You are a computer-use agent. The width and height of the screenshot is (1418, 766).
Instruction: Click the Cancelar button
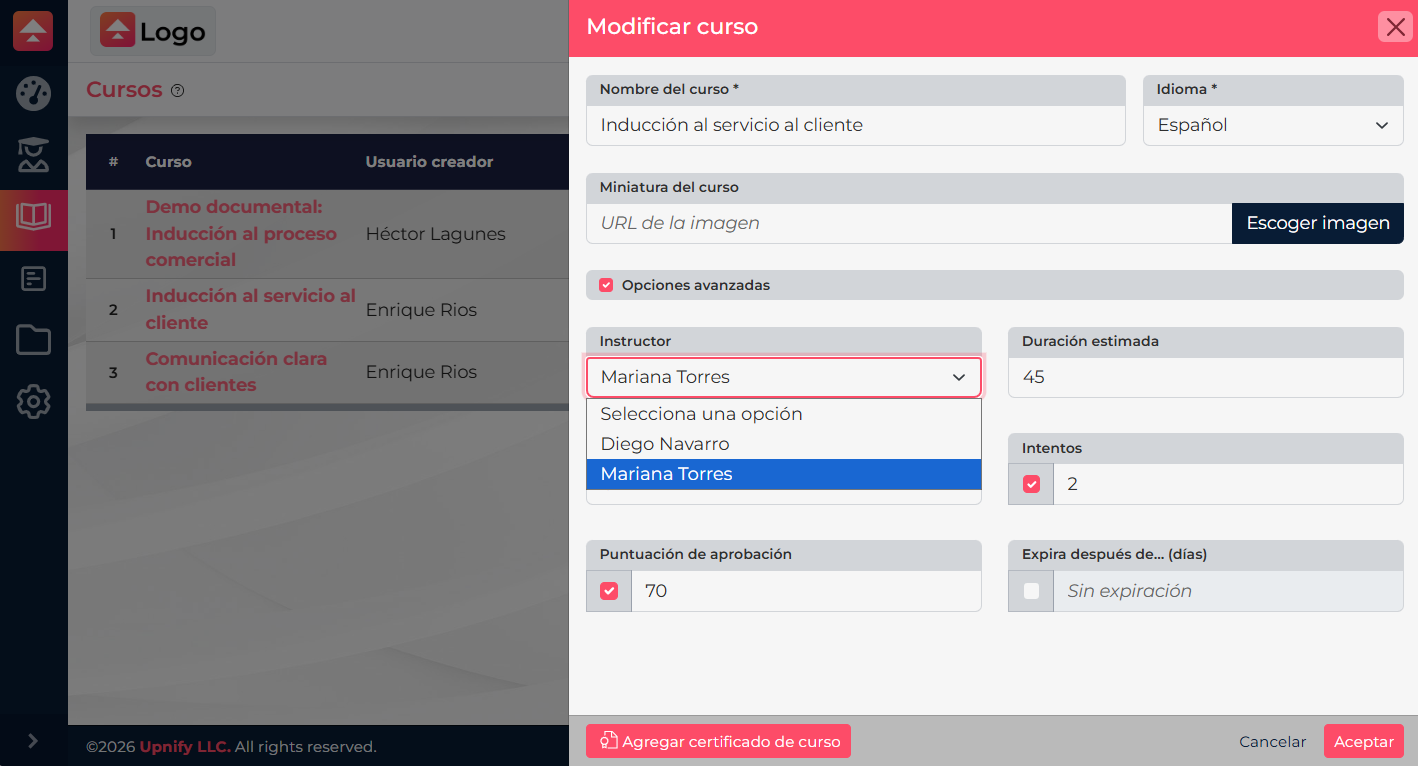[x=1273, y=741]
